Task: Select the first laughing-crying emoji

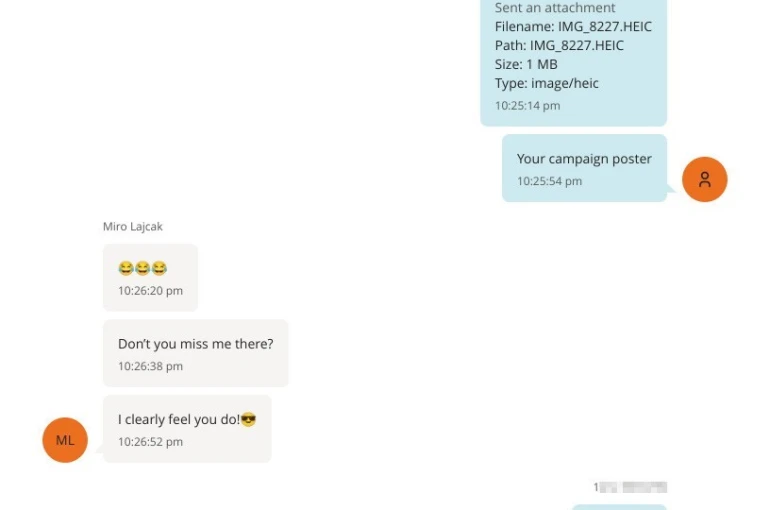Action: (x=126, y=268)
